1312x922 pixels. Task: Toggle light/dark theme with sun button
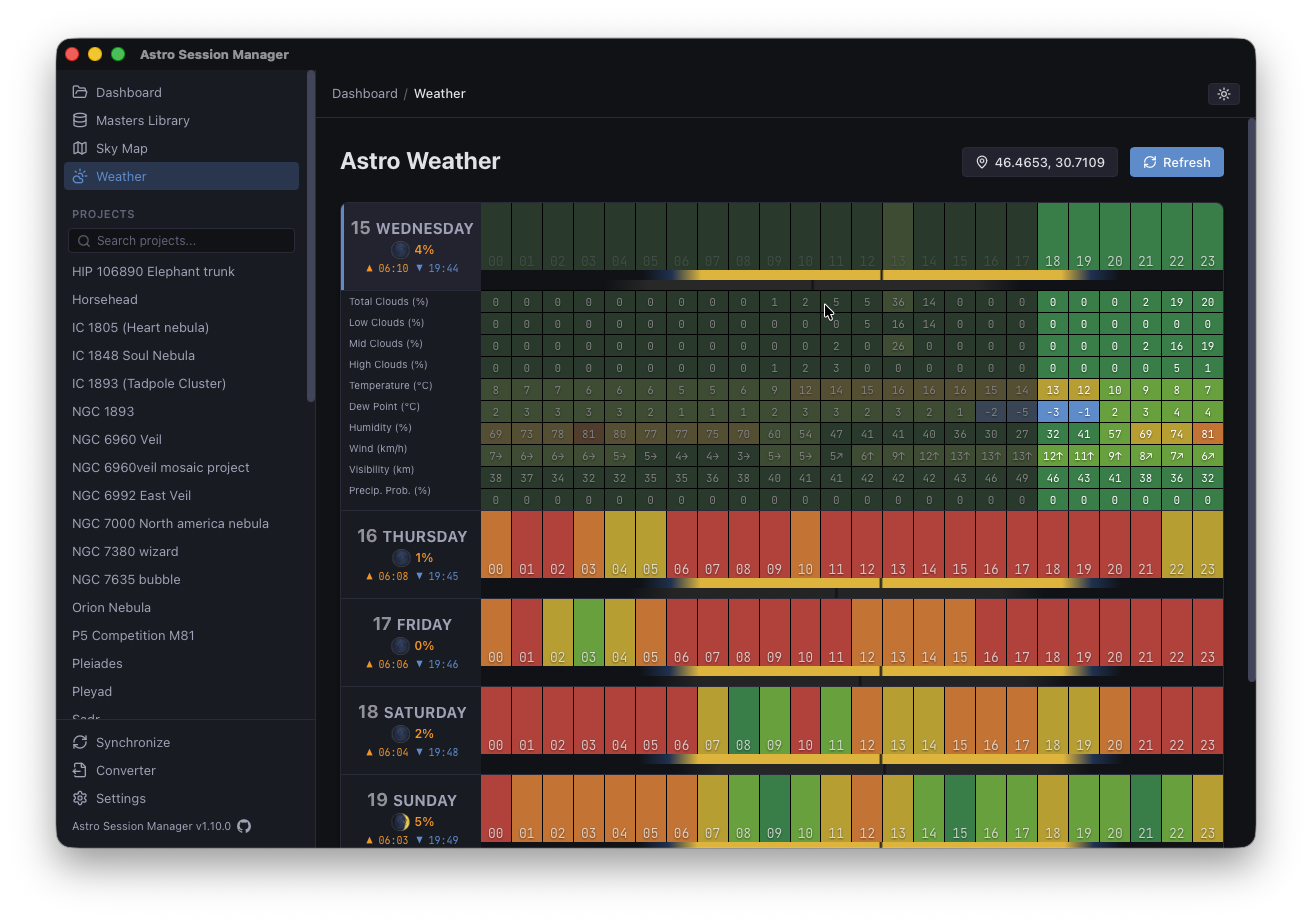click(1223, 93)
